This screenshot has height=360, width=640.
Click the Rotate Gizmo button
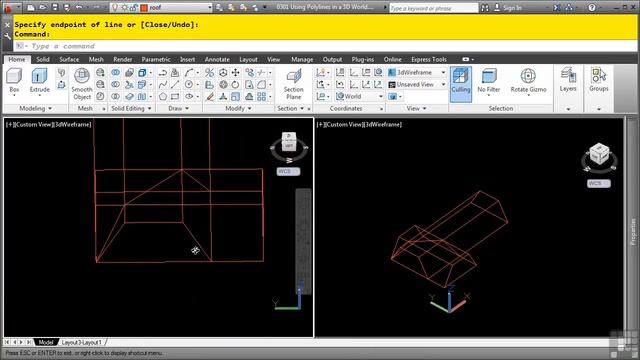pyautogui.click(x=528, y=81)
